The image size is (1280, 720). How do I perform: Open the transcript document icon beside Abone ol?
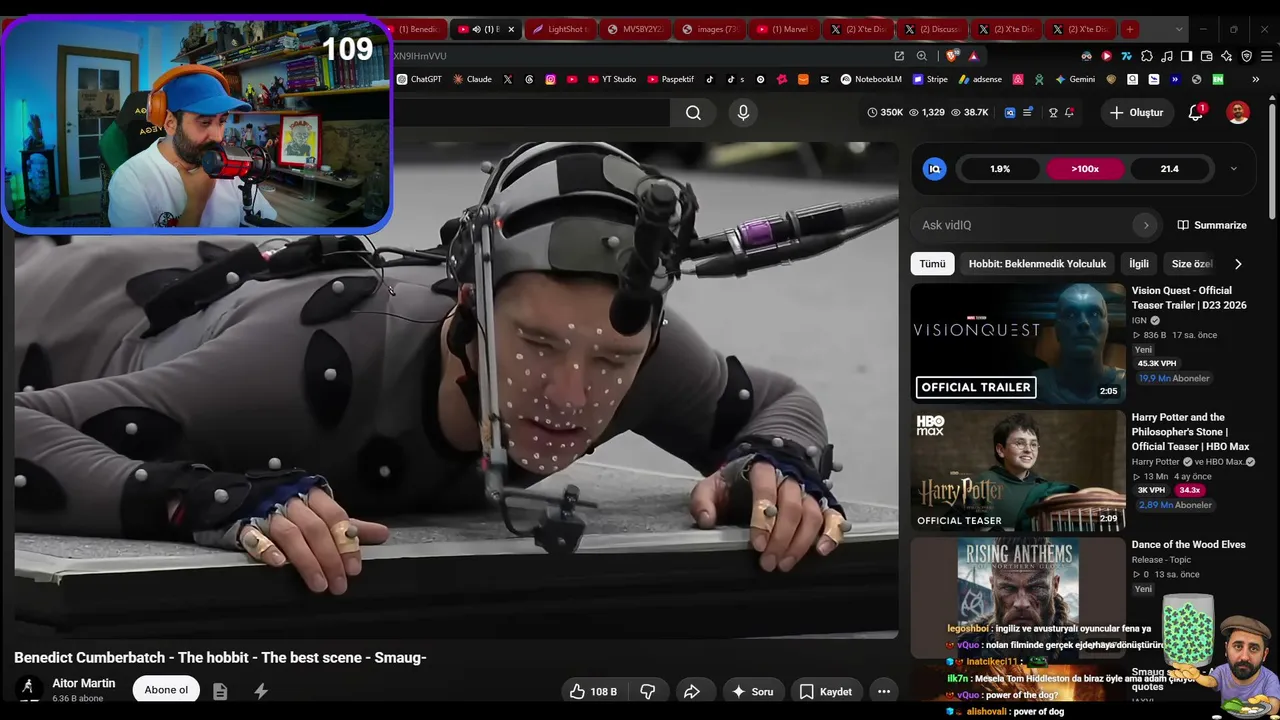pos(220,691)
